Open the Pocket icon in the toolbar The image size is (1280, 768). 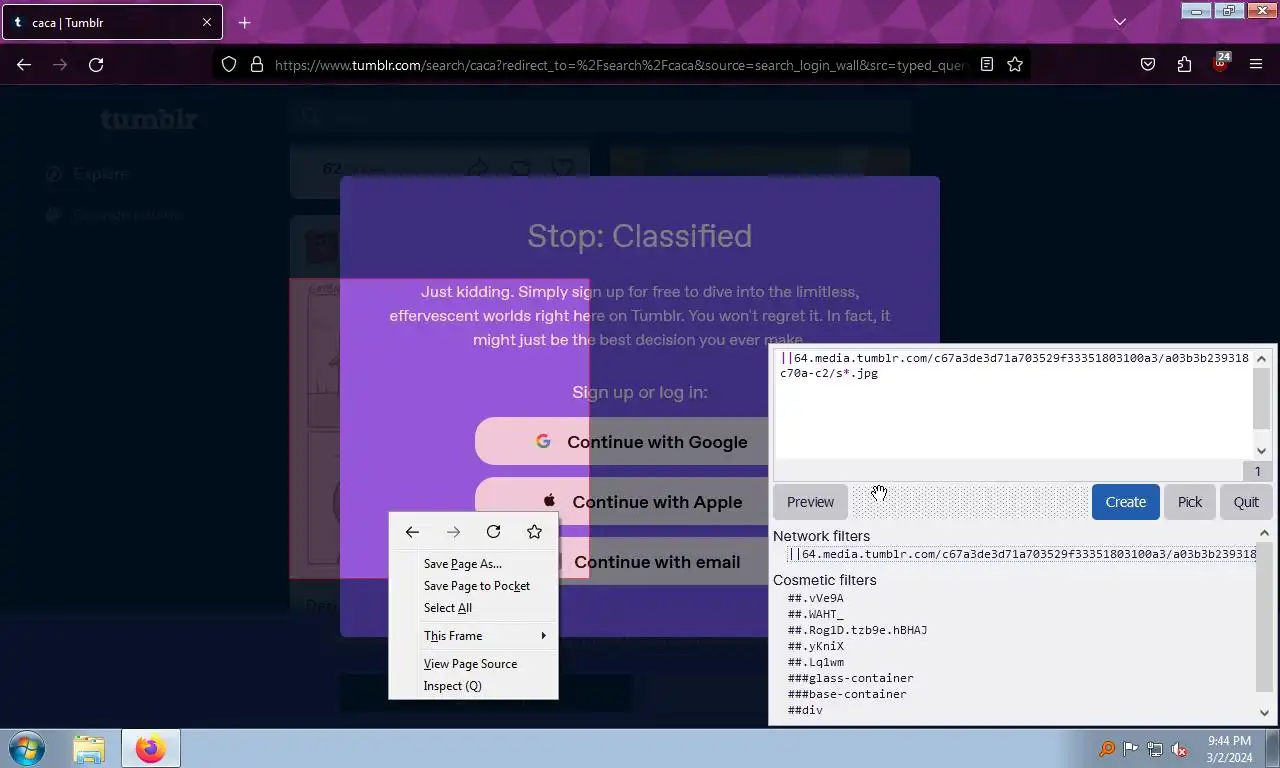click(x=1148, y=64)
